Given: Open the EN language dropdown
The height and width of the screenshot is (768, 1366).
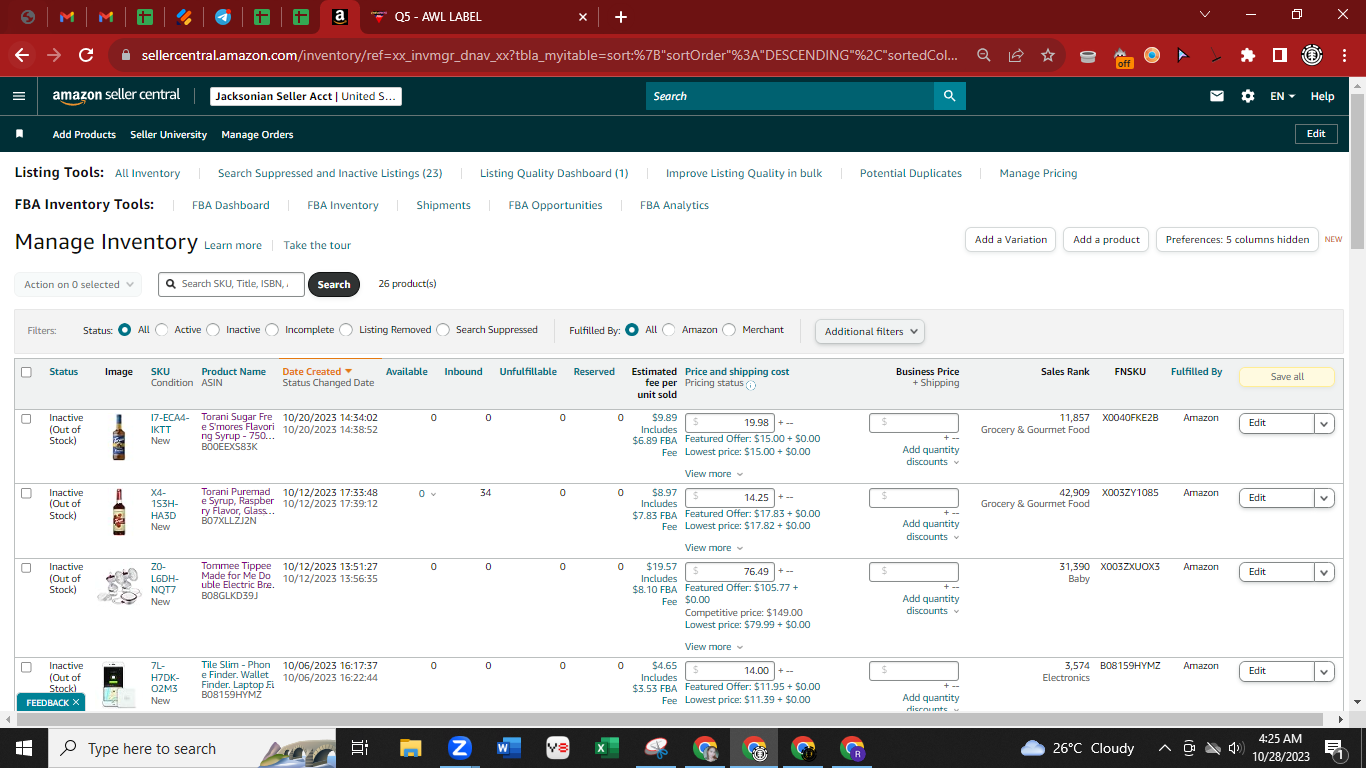Looking at the screenshot, I should click(1282, 96).
